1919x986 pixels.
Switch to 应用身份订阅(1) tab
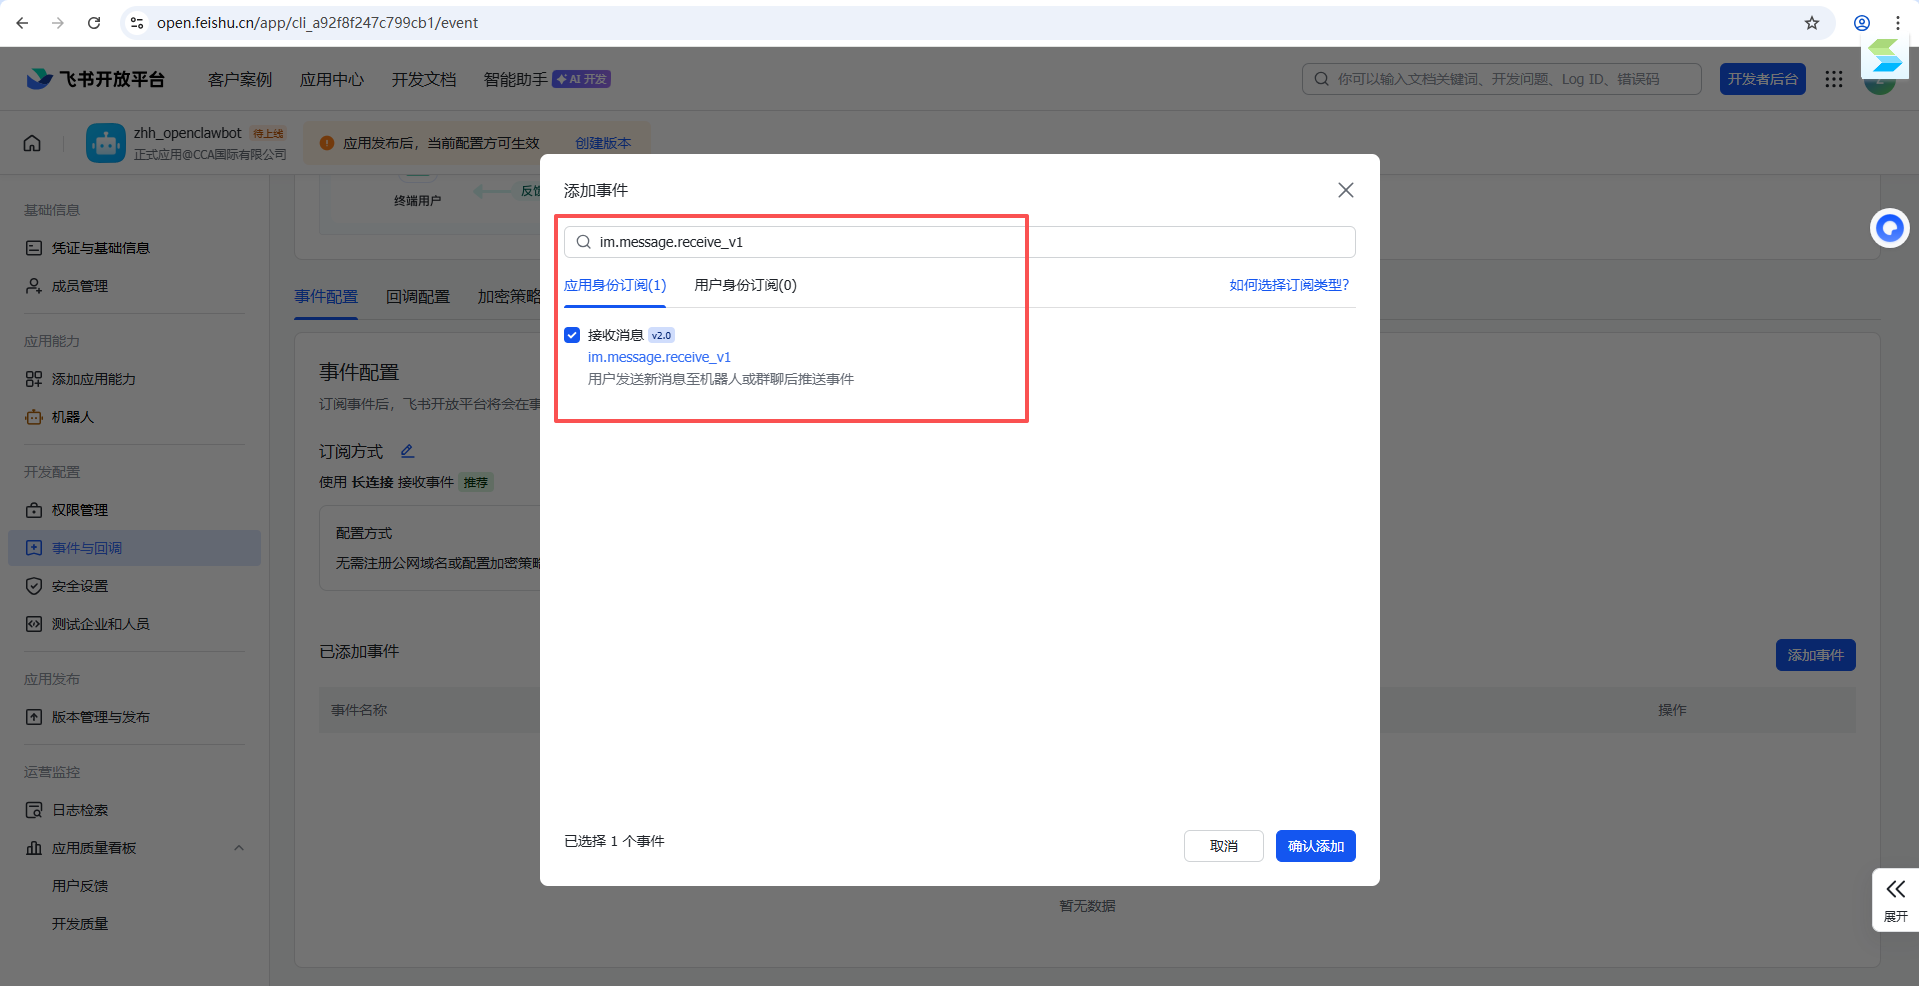tap(615, 285)
